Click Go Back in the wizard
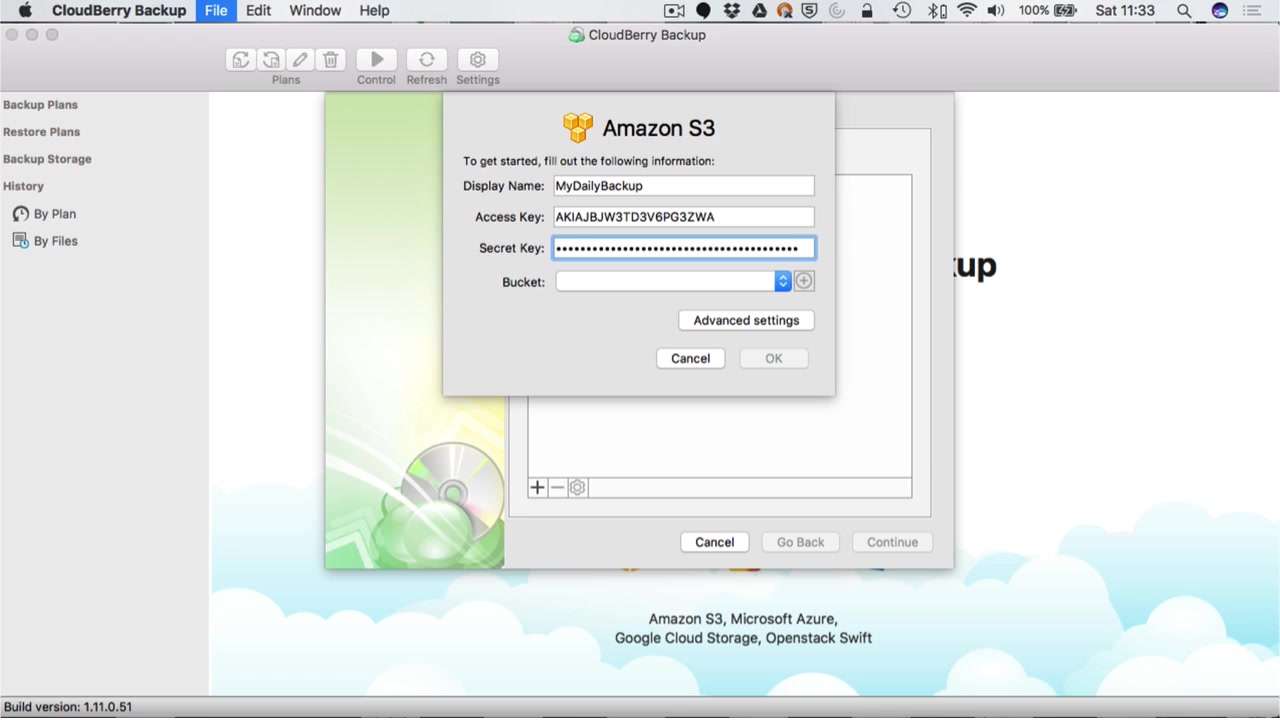This screenshot has width=1280, height=720. click(x=801, y=542)
